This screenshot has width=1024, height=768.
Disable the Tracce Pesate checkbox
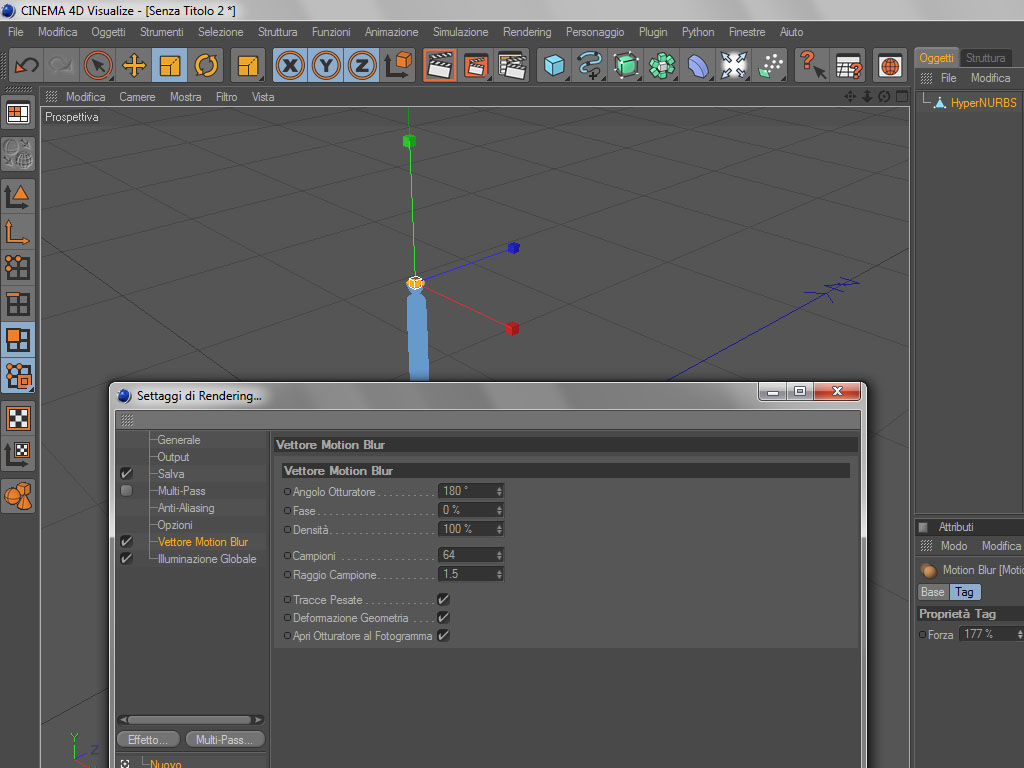(443, 600)
